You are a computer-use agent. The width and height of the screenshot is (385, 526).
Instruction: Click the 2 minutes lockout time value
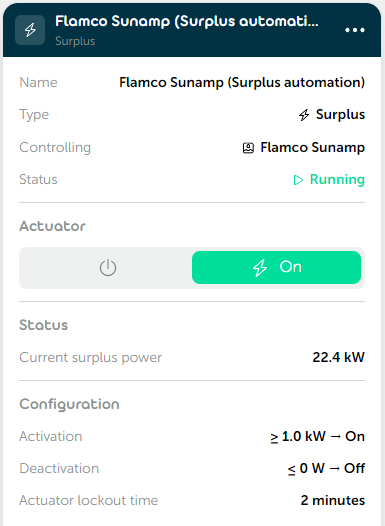point(333,500)
